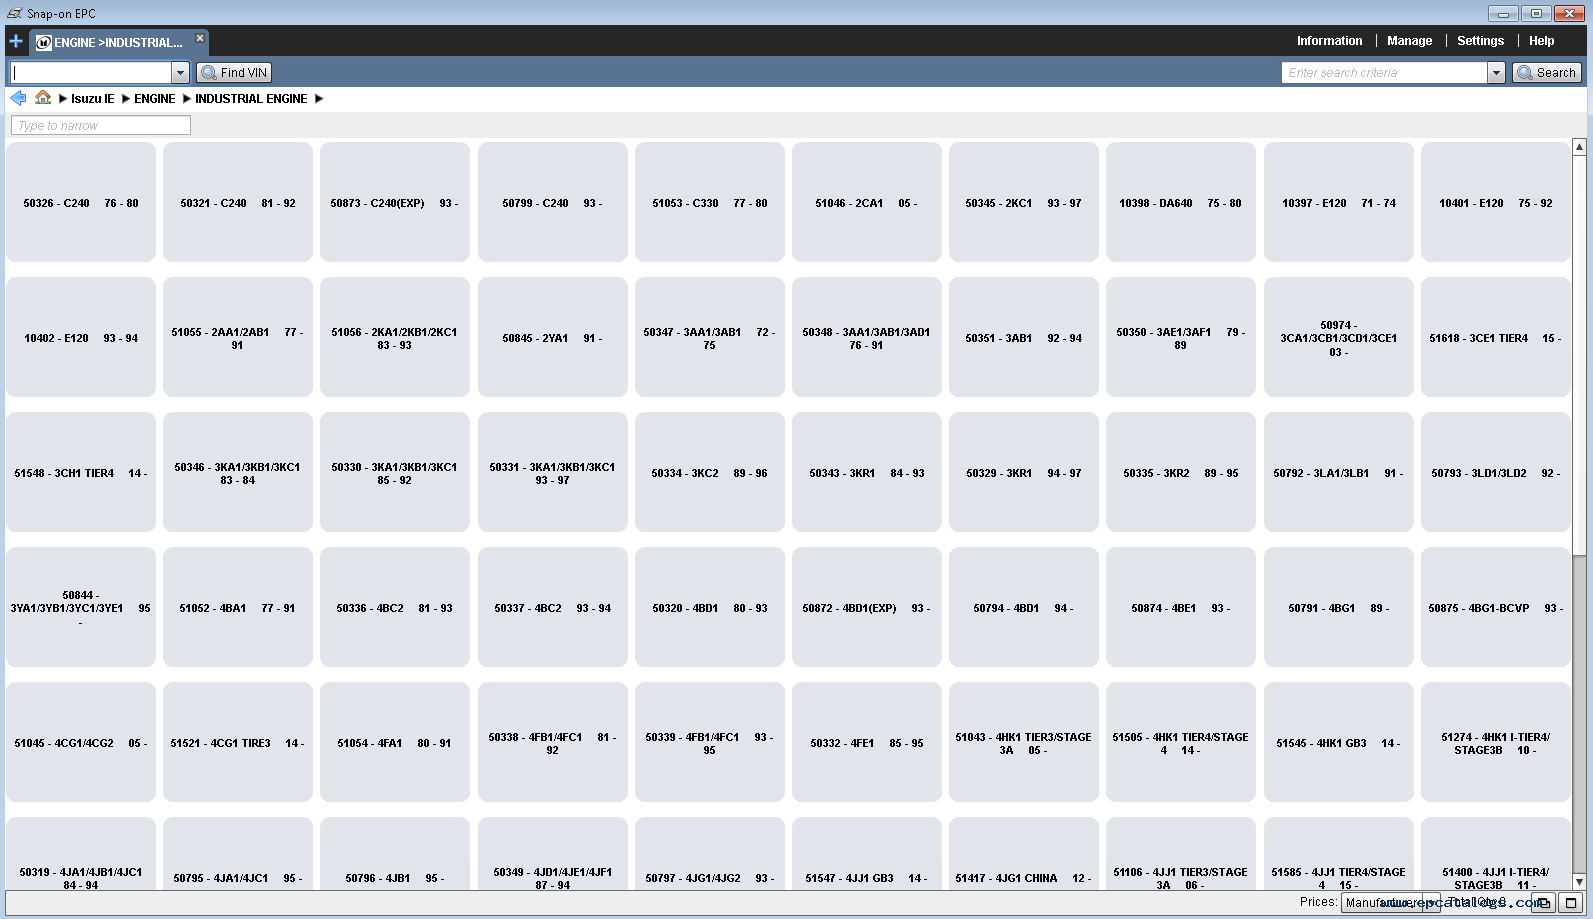Focus the VIN input field
The image size is (1593, 919).
coord(91,72)
